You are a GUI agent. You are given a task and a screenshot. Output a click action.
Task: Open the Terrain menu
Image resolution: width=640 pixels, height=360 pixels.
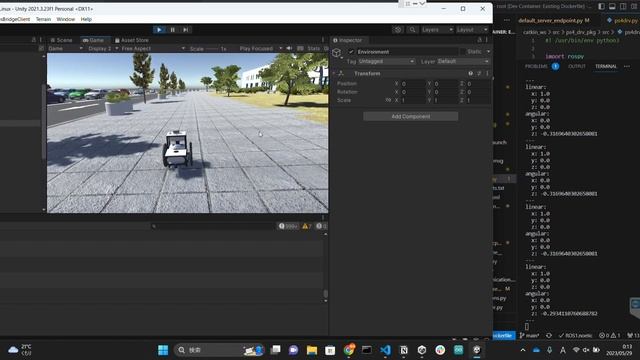click(43, 19)
